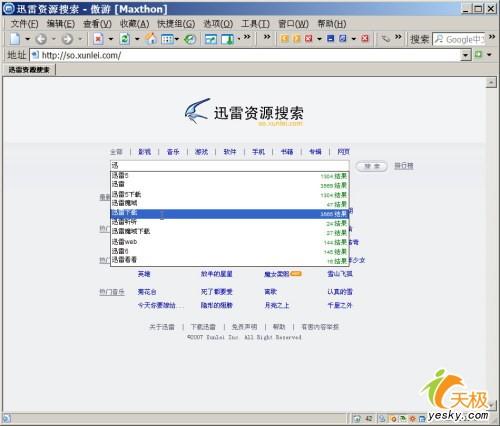Click the new blank page toolbar icon
Screen dimensions: 500x426
[15, 39]
